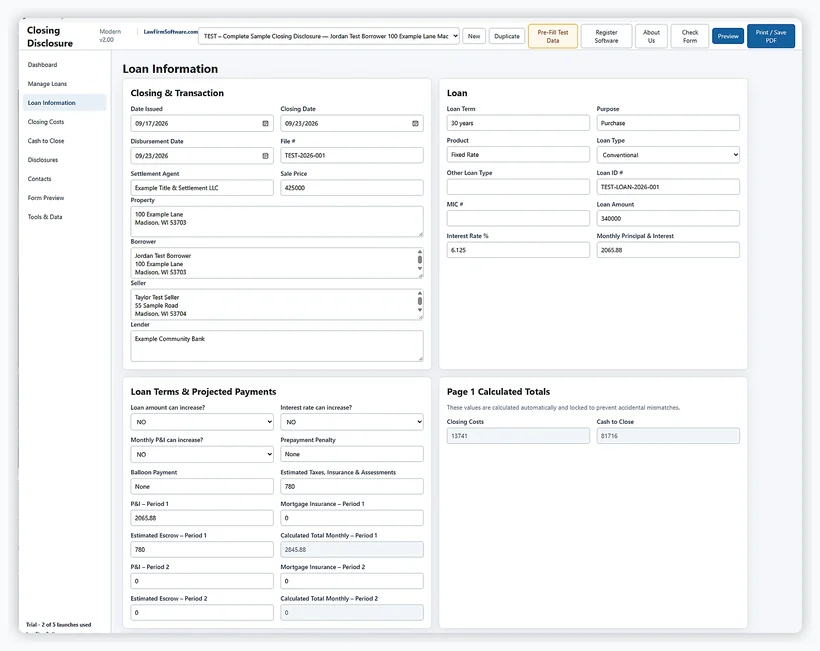The width and height of the screenshot is (820, 651).
Task: Click the P&I – Period 2 field
Action: click(x=202, y=581)
